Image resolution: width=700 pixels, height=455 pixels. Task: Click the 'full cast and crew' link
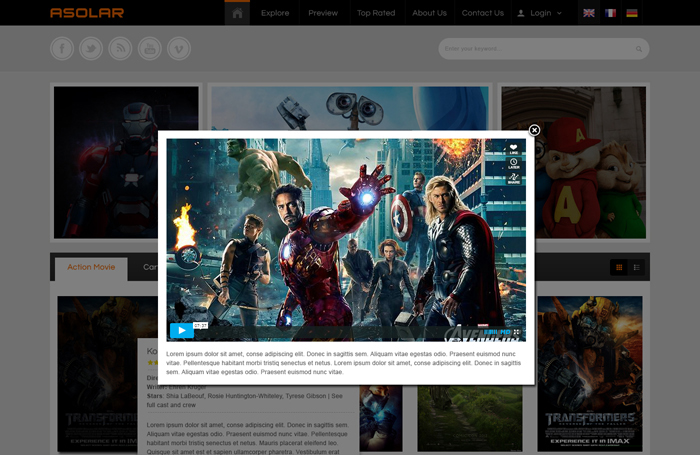pos(171,405)
